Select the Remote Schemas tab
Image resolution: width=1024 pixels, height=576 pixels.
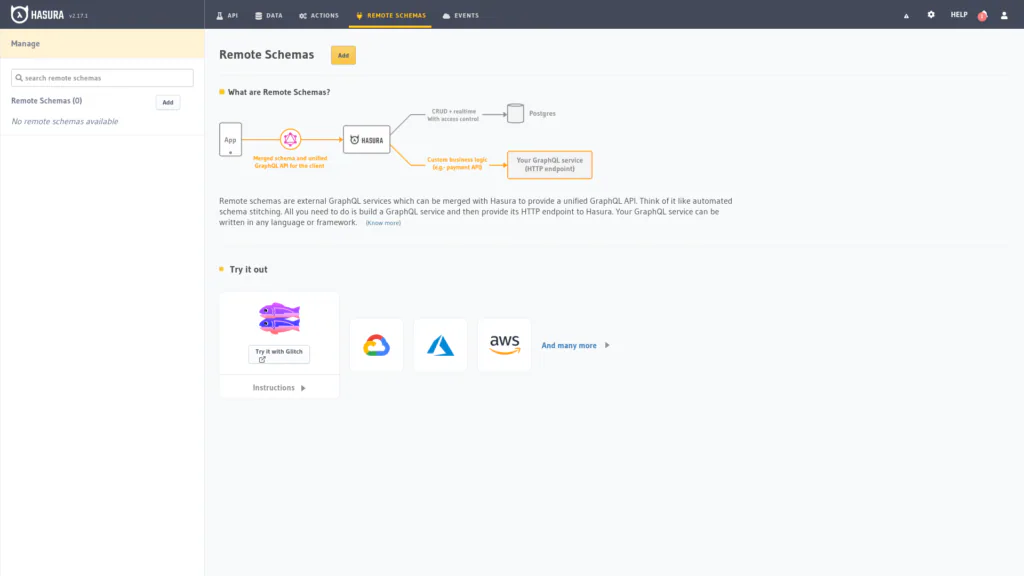(x=391, y=15)
